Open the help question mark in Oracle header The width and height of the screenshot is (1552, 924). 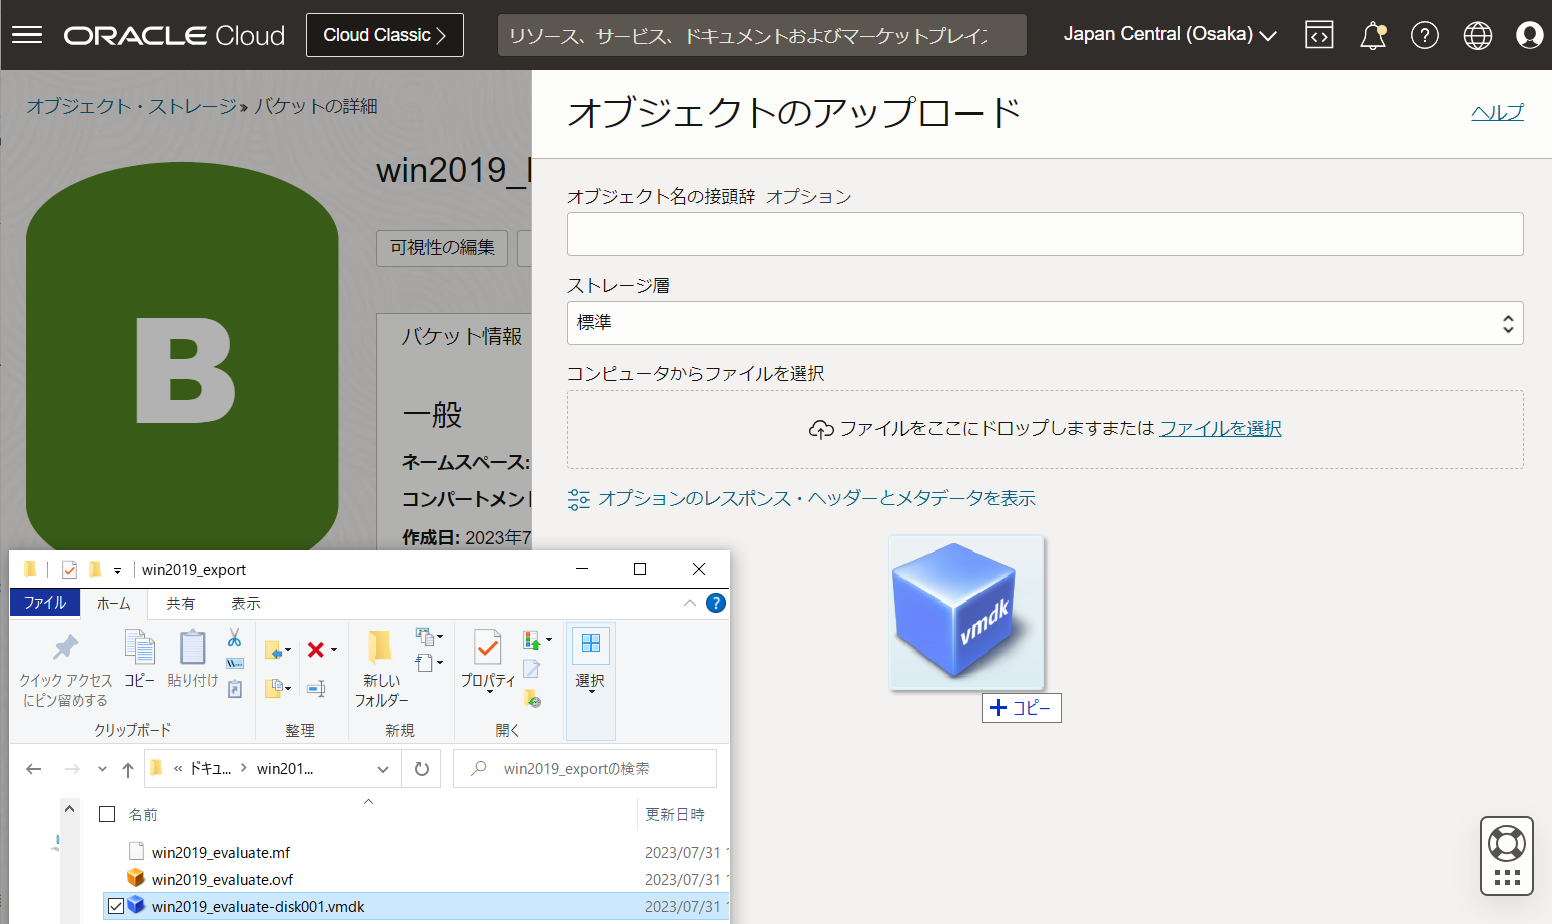click(1425, 35)
